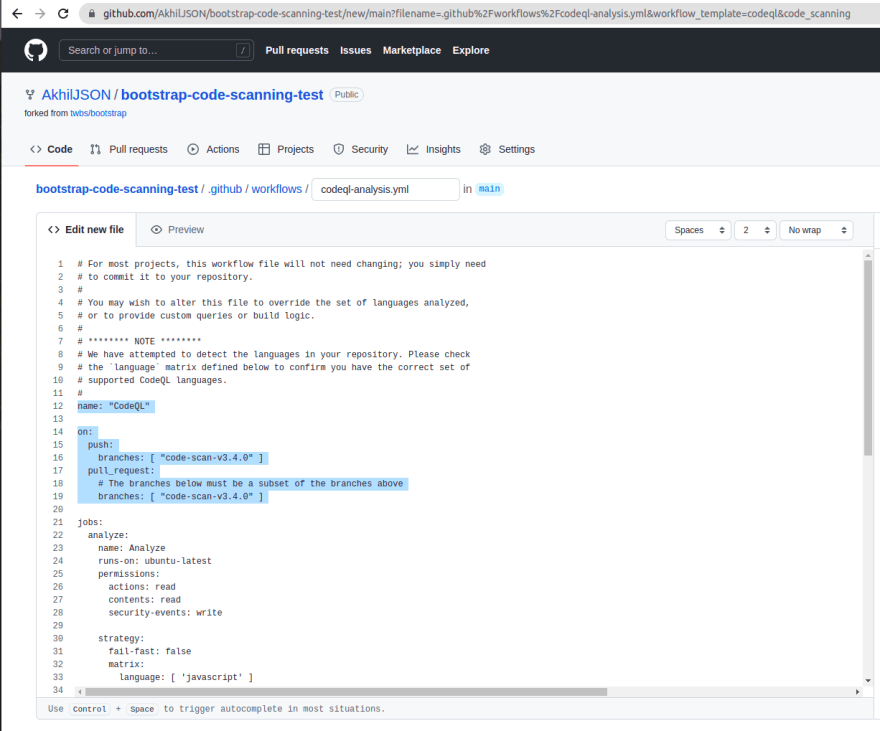Click the Code tab angle-brackets icon
880x731 pixels.
pos(36,149)
